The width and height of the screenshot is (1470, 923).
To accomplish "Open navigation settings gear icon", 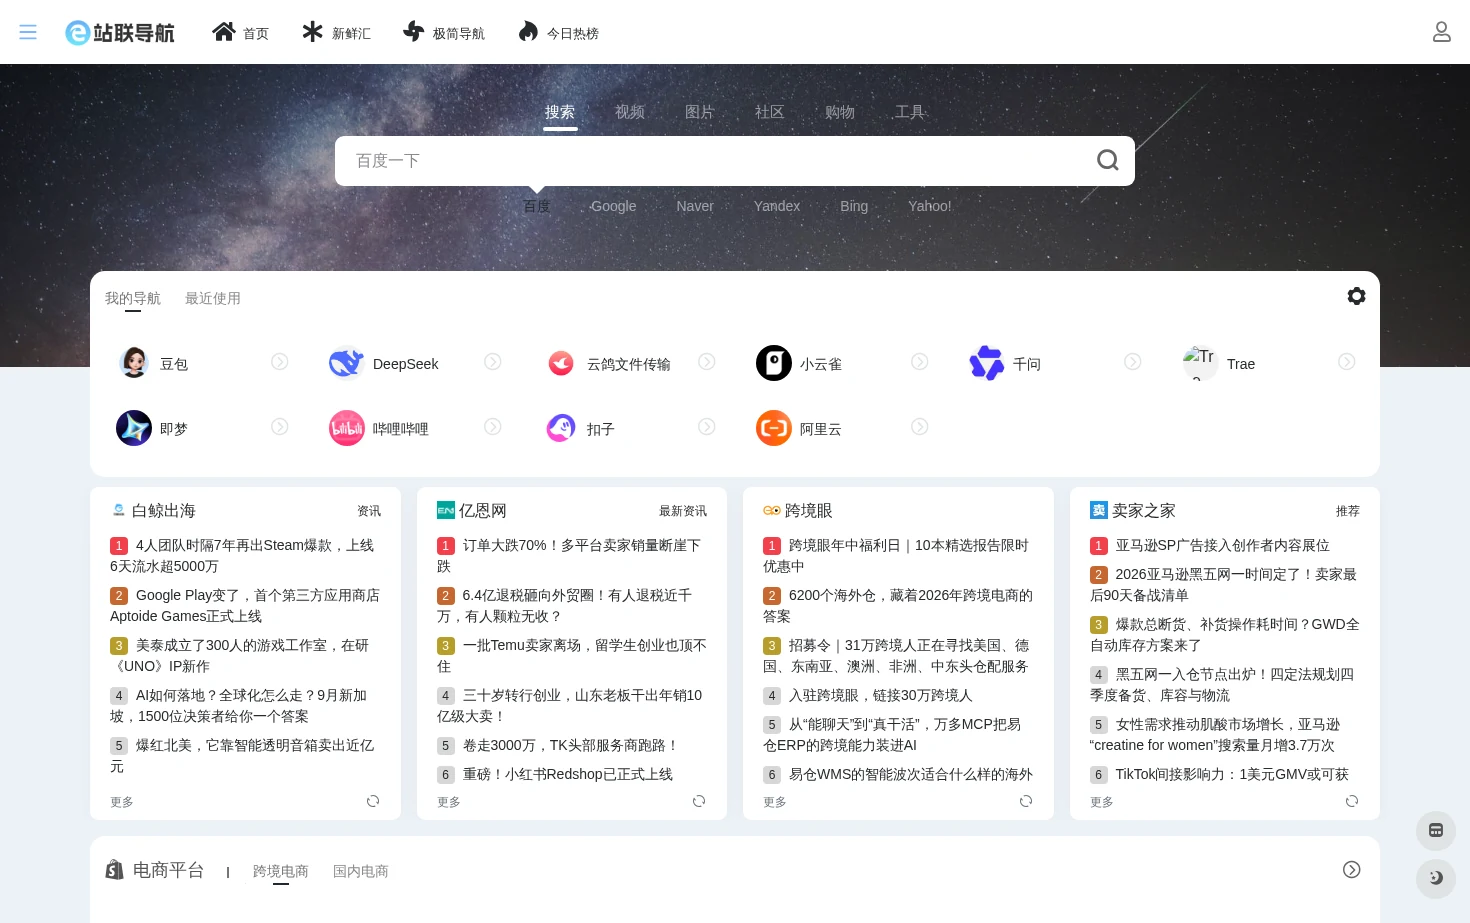I will pos(1356,296).
